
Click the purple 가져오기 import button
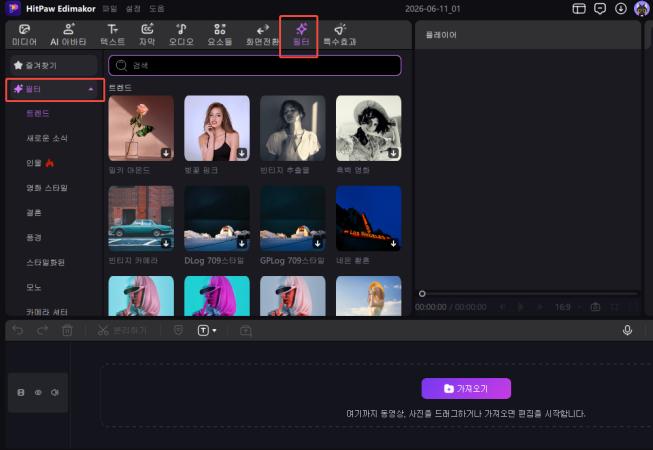[x=466, y=388]
